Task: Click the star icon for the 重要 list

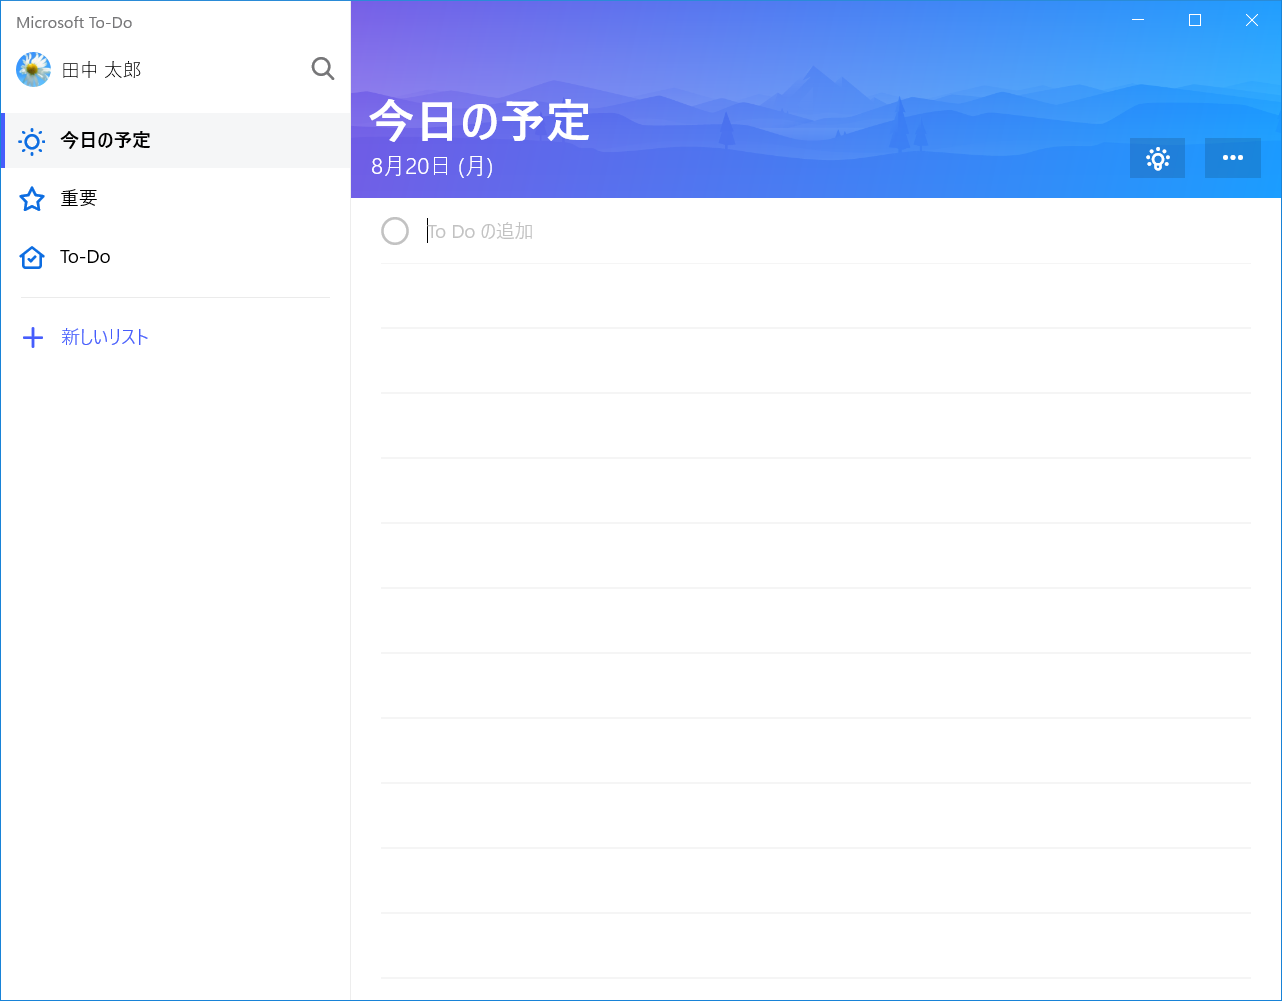Action: click(31, 199)
